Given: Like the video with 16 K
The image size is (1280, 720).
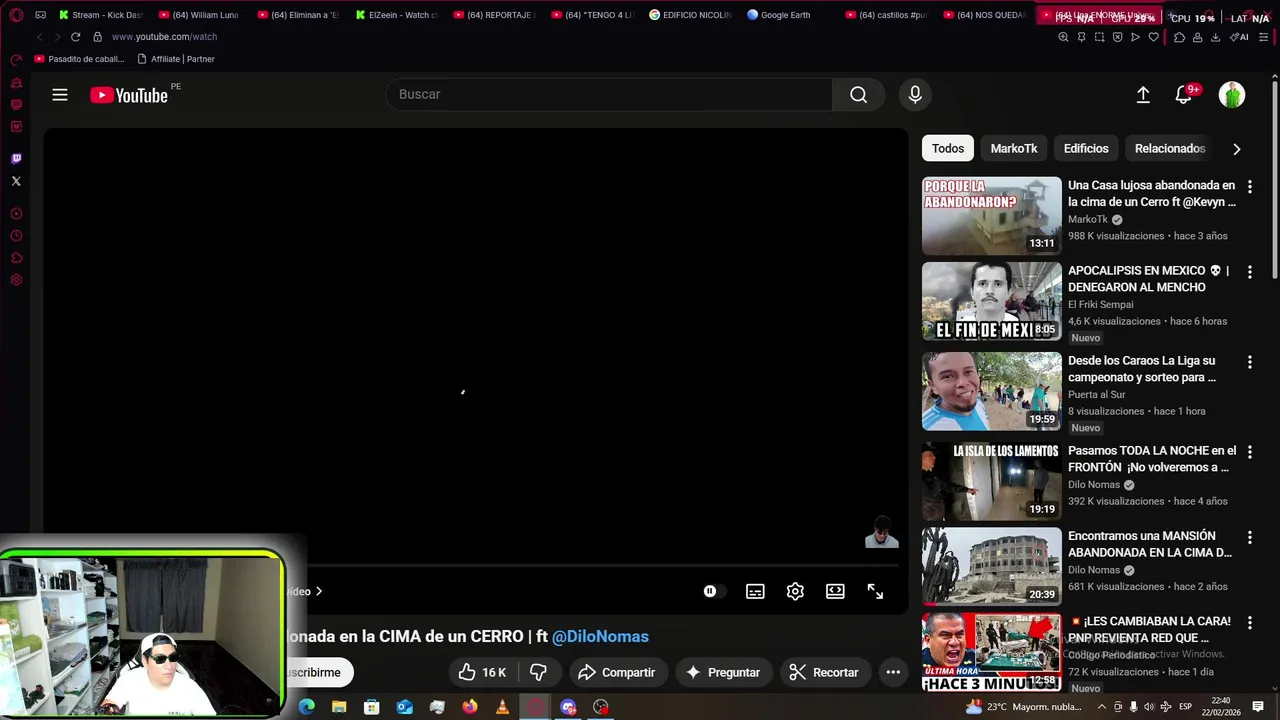Looking at the screenshot, I should (483, 672).
